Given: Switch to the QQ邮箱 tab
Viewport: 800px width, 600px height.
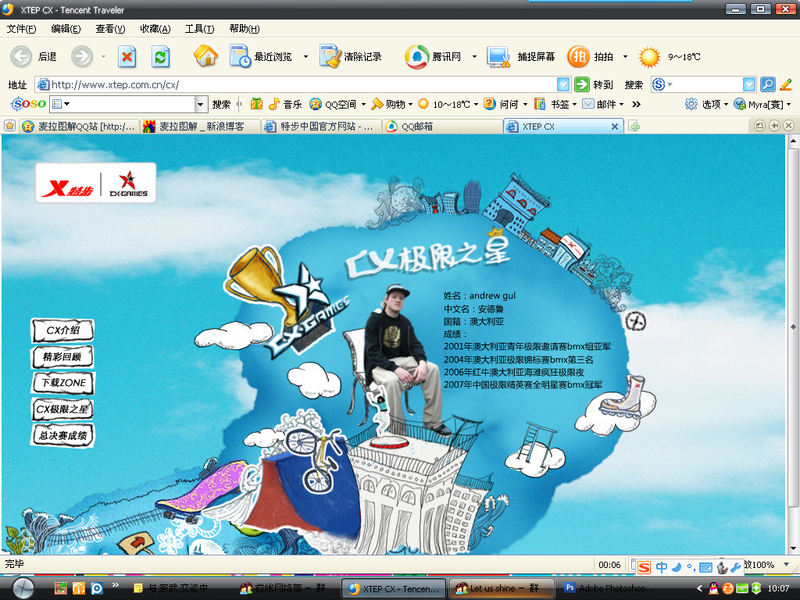Looking at the screenshot, I should coord(442,126).
